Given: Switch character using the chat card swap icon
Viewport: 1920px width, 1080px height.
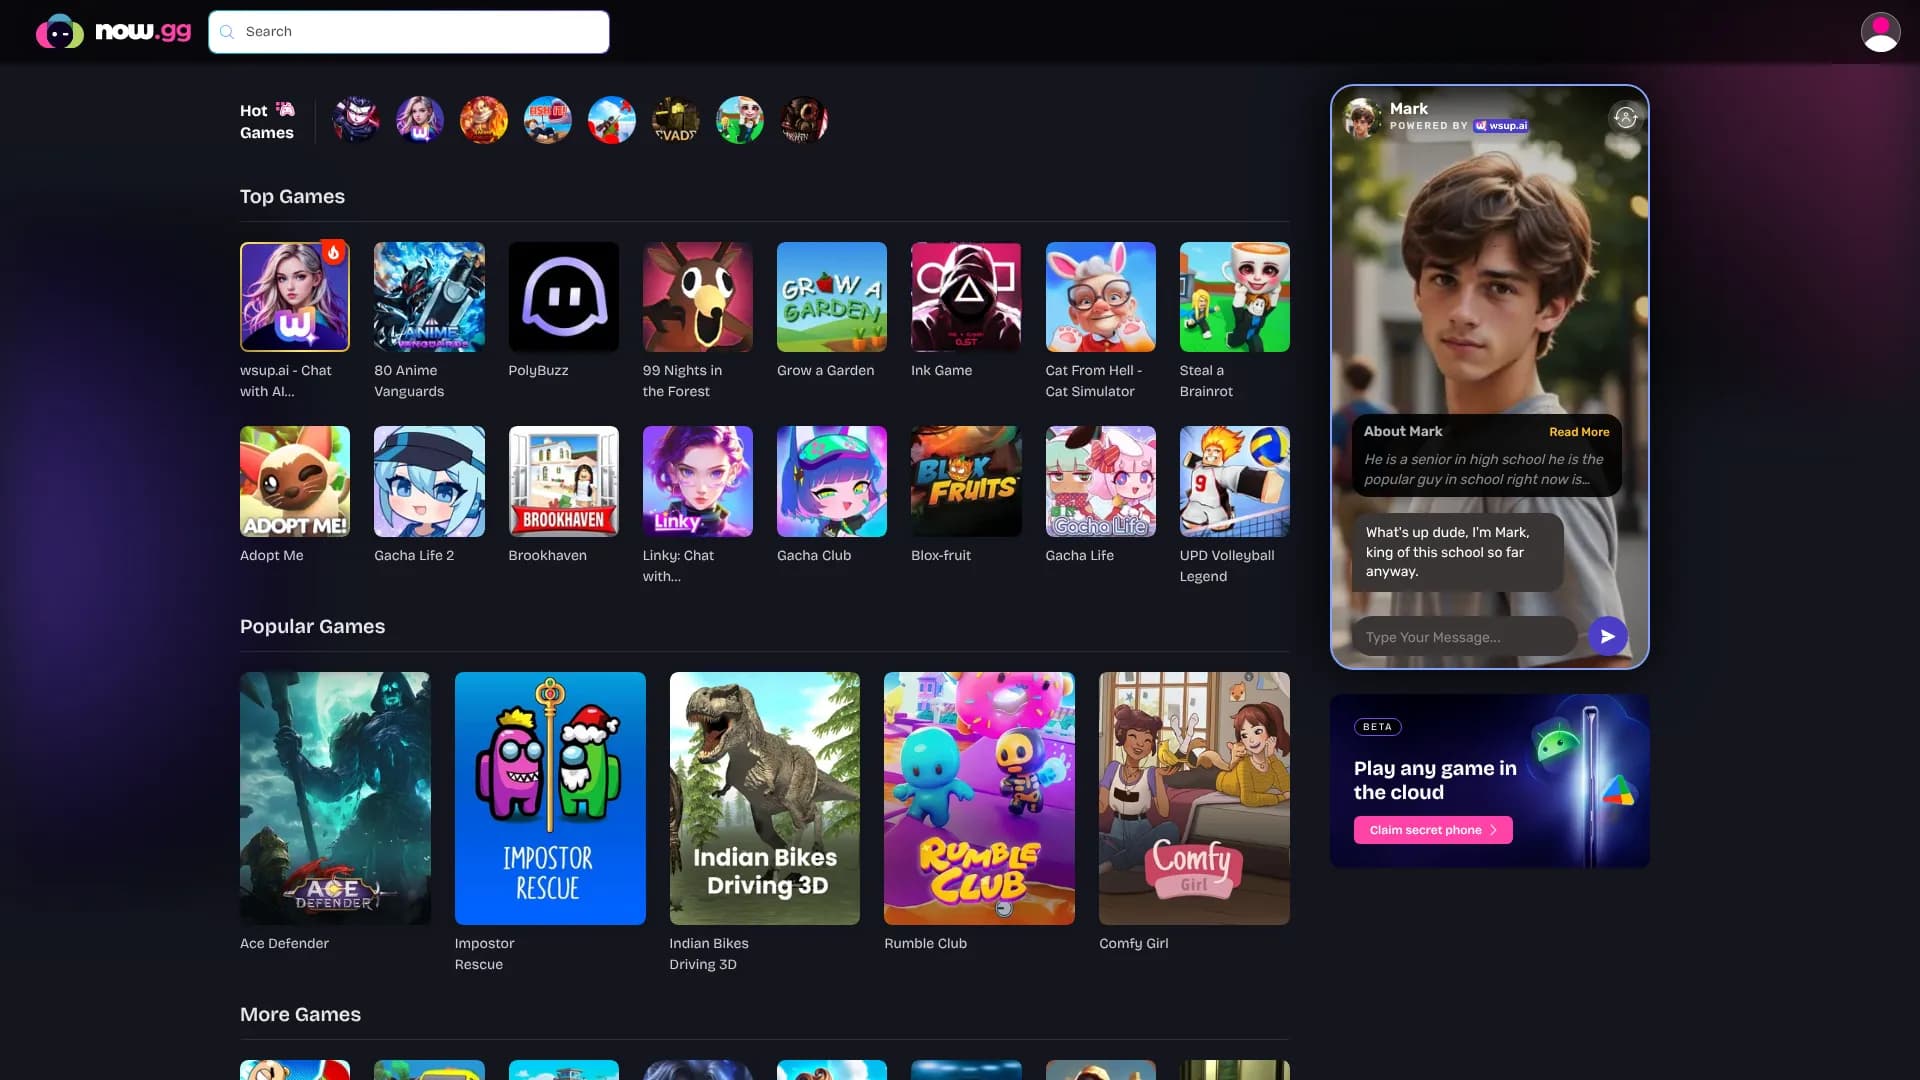Looking at the screenshot, I should 1625,117.
